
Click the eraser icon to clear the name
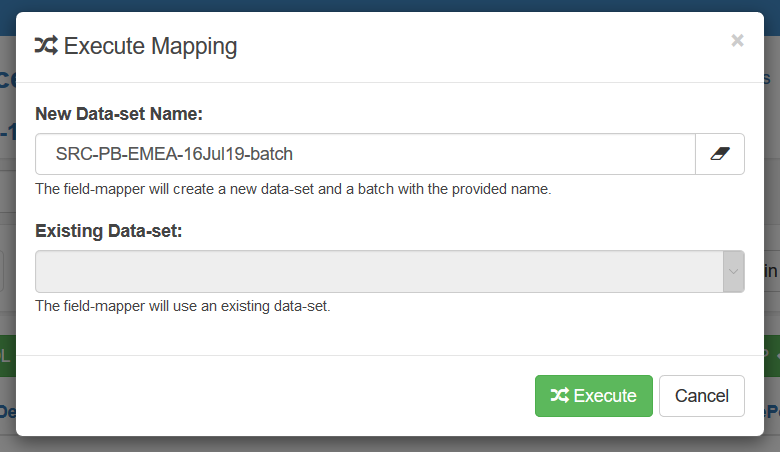[720, 154]
